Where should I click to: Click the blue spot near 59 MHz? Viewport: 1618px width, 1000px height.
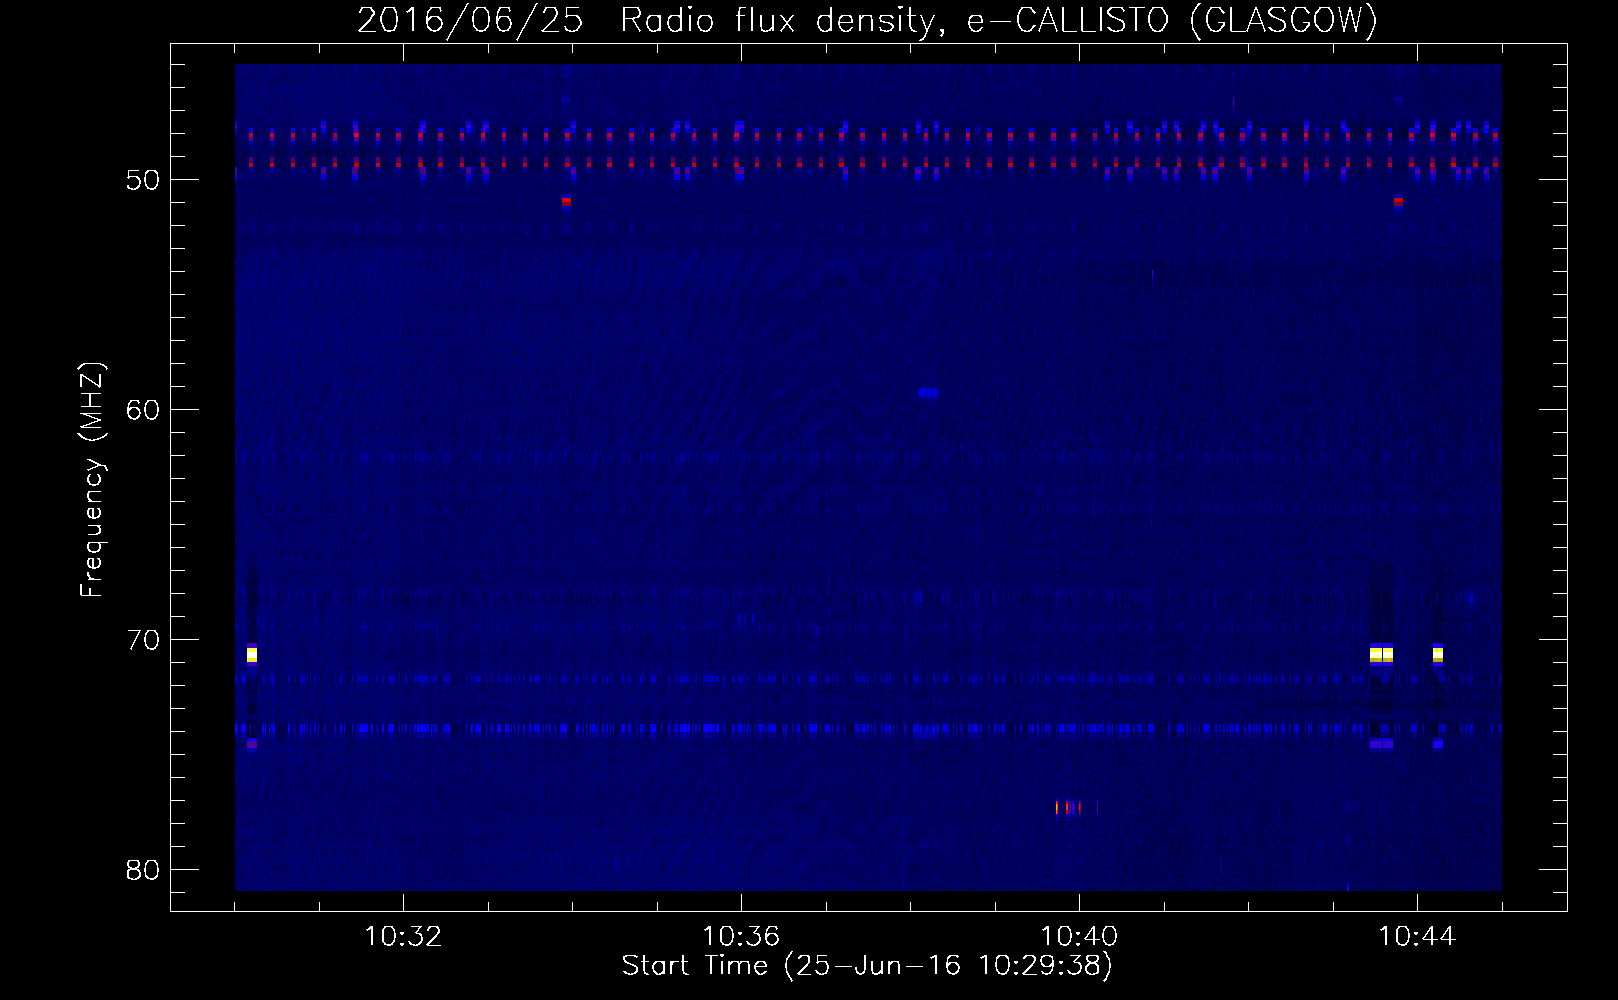928,393
